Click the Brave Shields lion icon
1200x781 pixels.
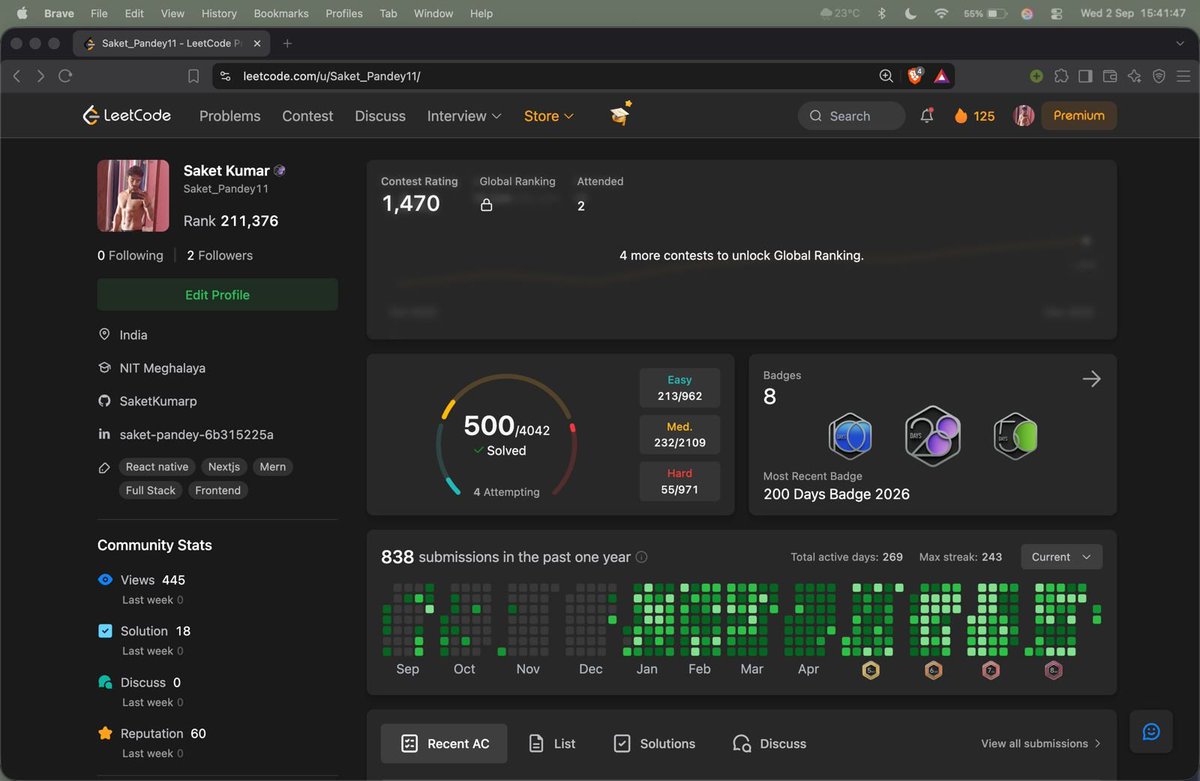click(915, 76)
